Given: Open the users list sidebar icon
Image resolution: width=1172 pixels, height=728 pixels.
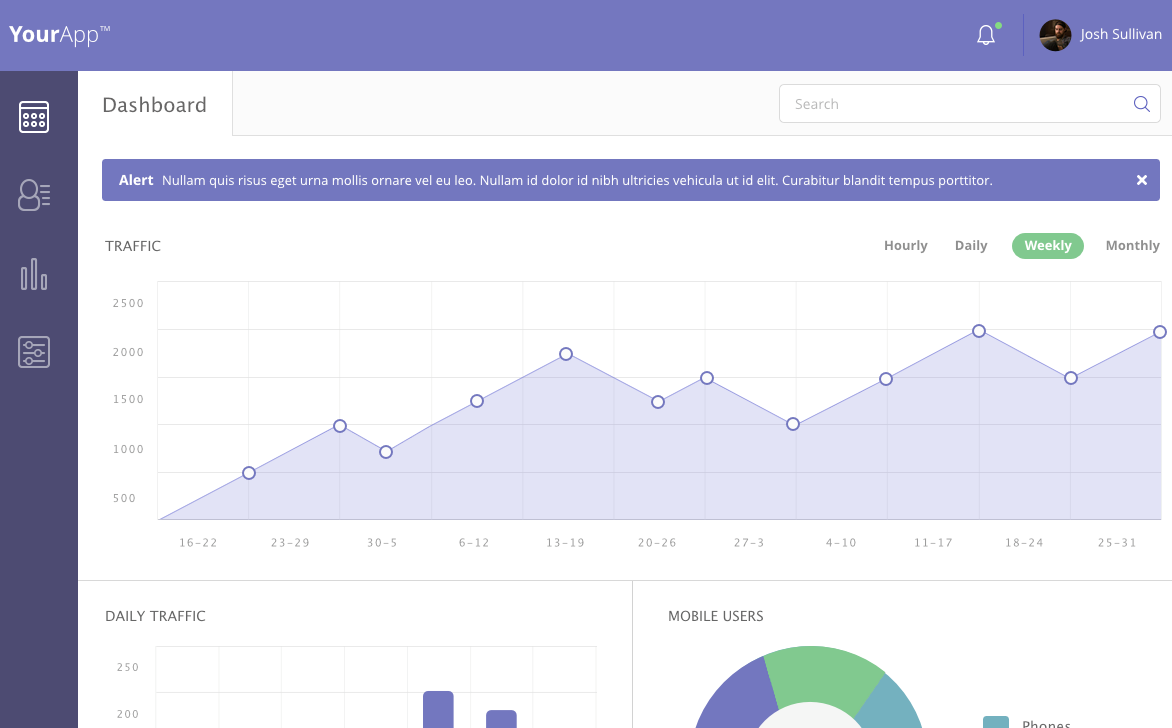Looking at the screenshot, I should (34, 195).
